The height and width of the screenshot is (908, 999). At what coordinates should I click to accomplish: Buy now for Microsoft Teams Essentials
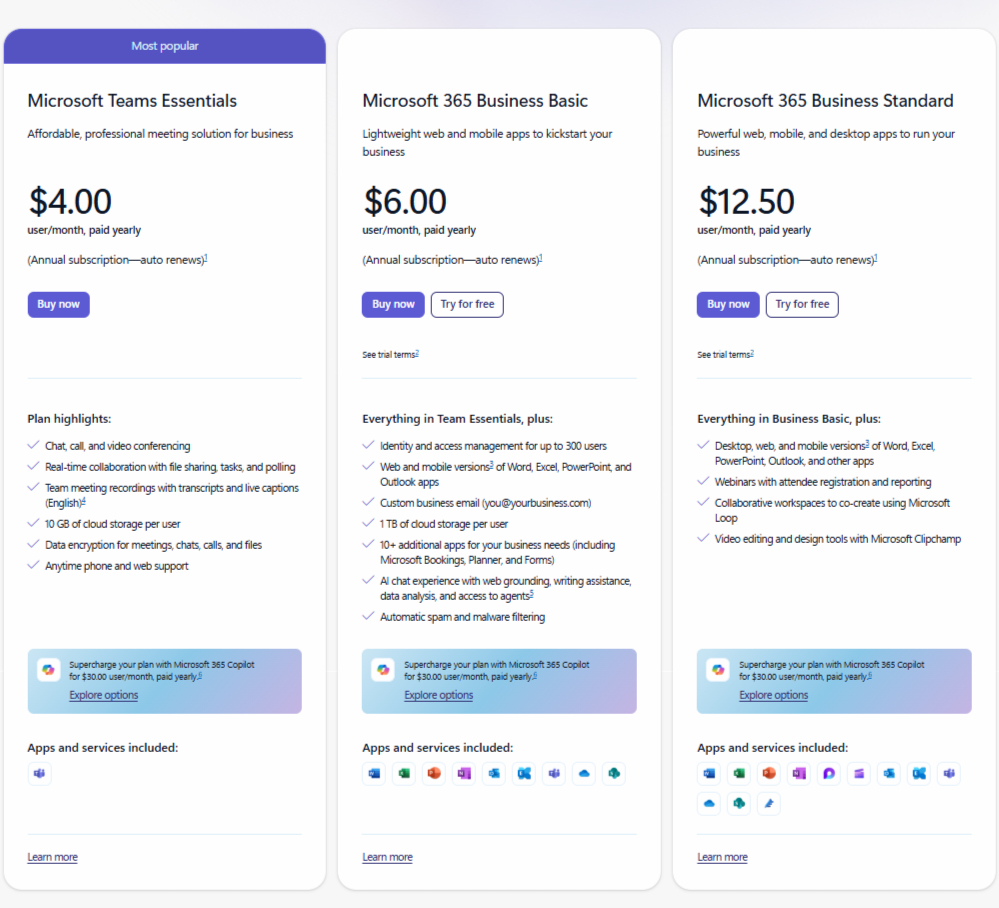tap(59, 305)
